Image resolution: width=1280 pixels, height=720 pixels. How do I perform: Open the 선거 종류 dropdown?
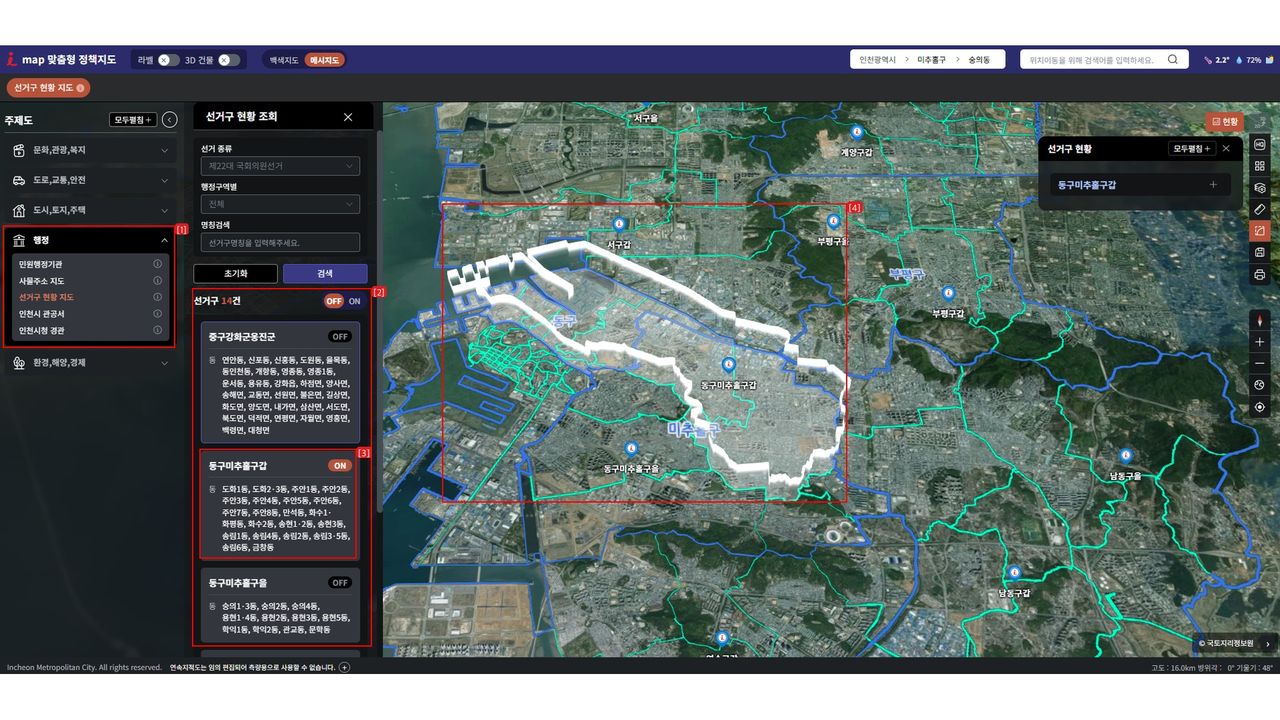(x=280, y=166)
